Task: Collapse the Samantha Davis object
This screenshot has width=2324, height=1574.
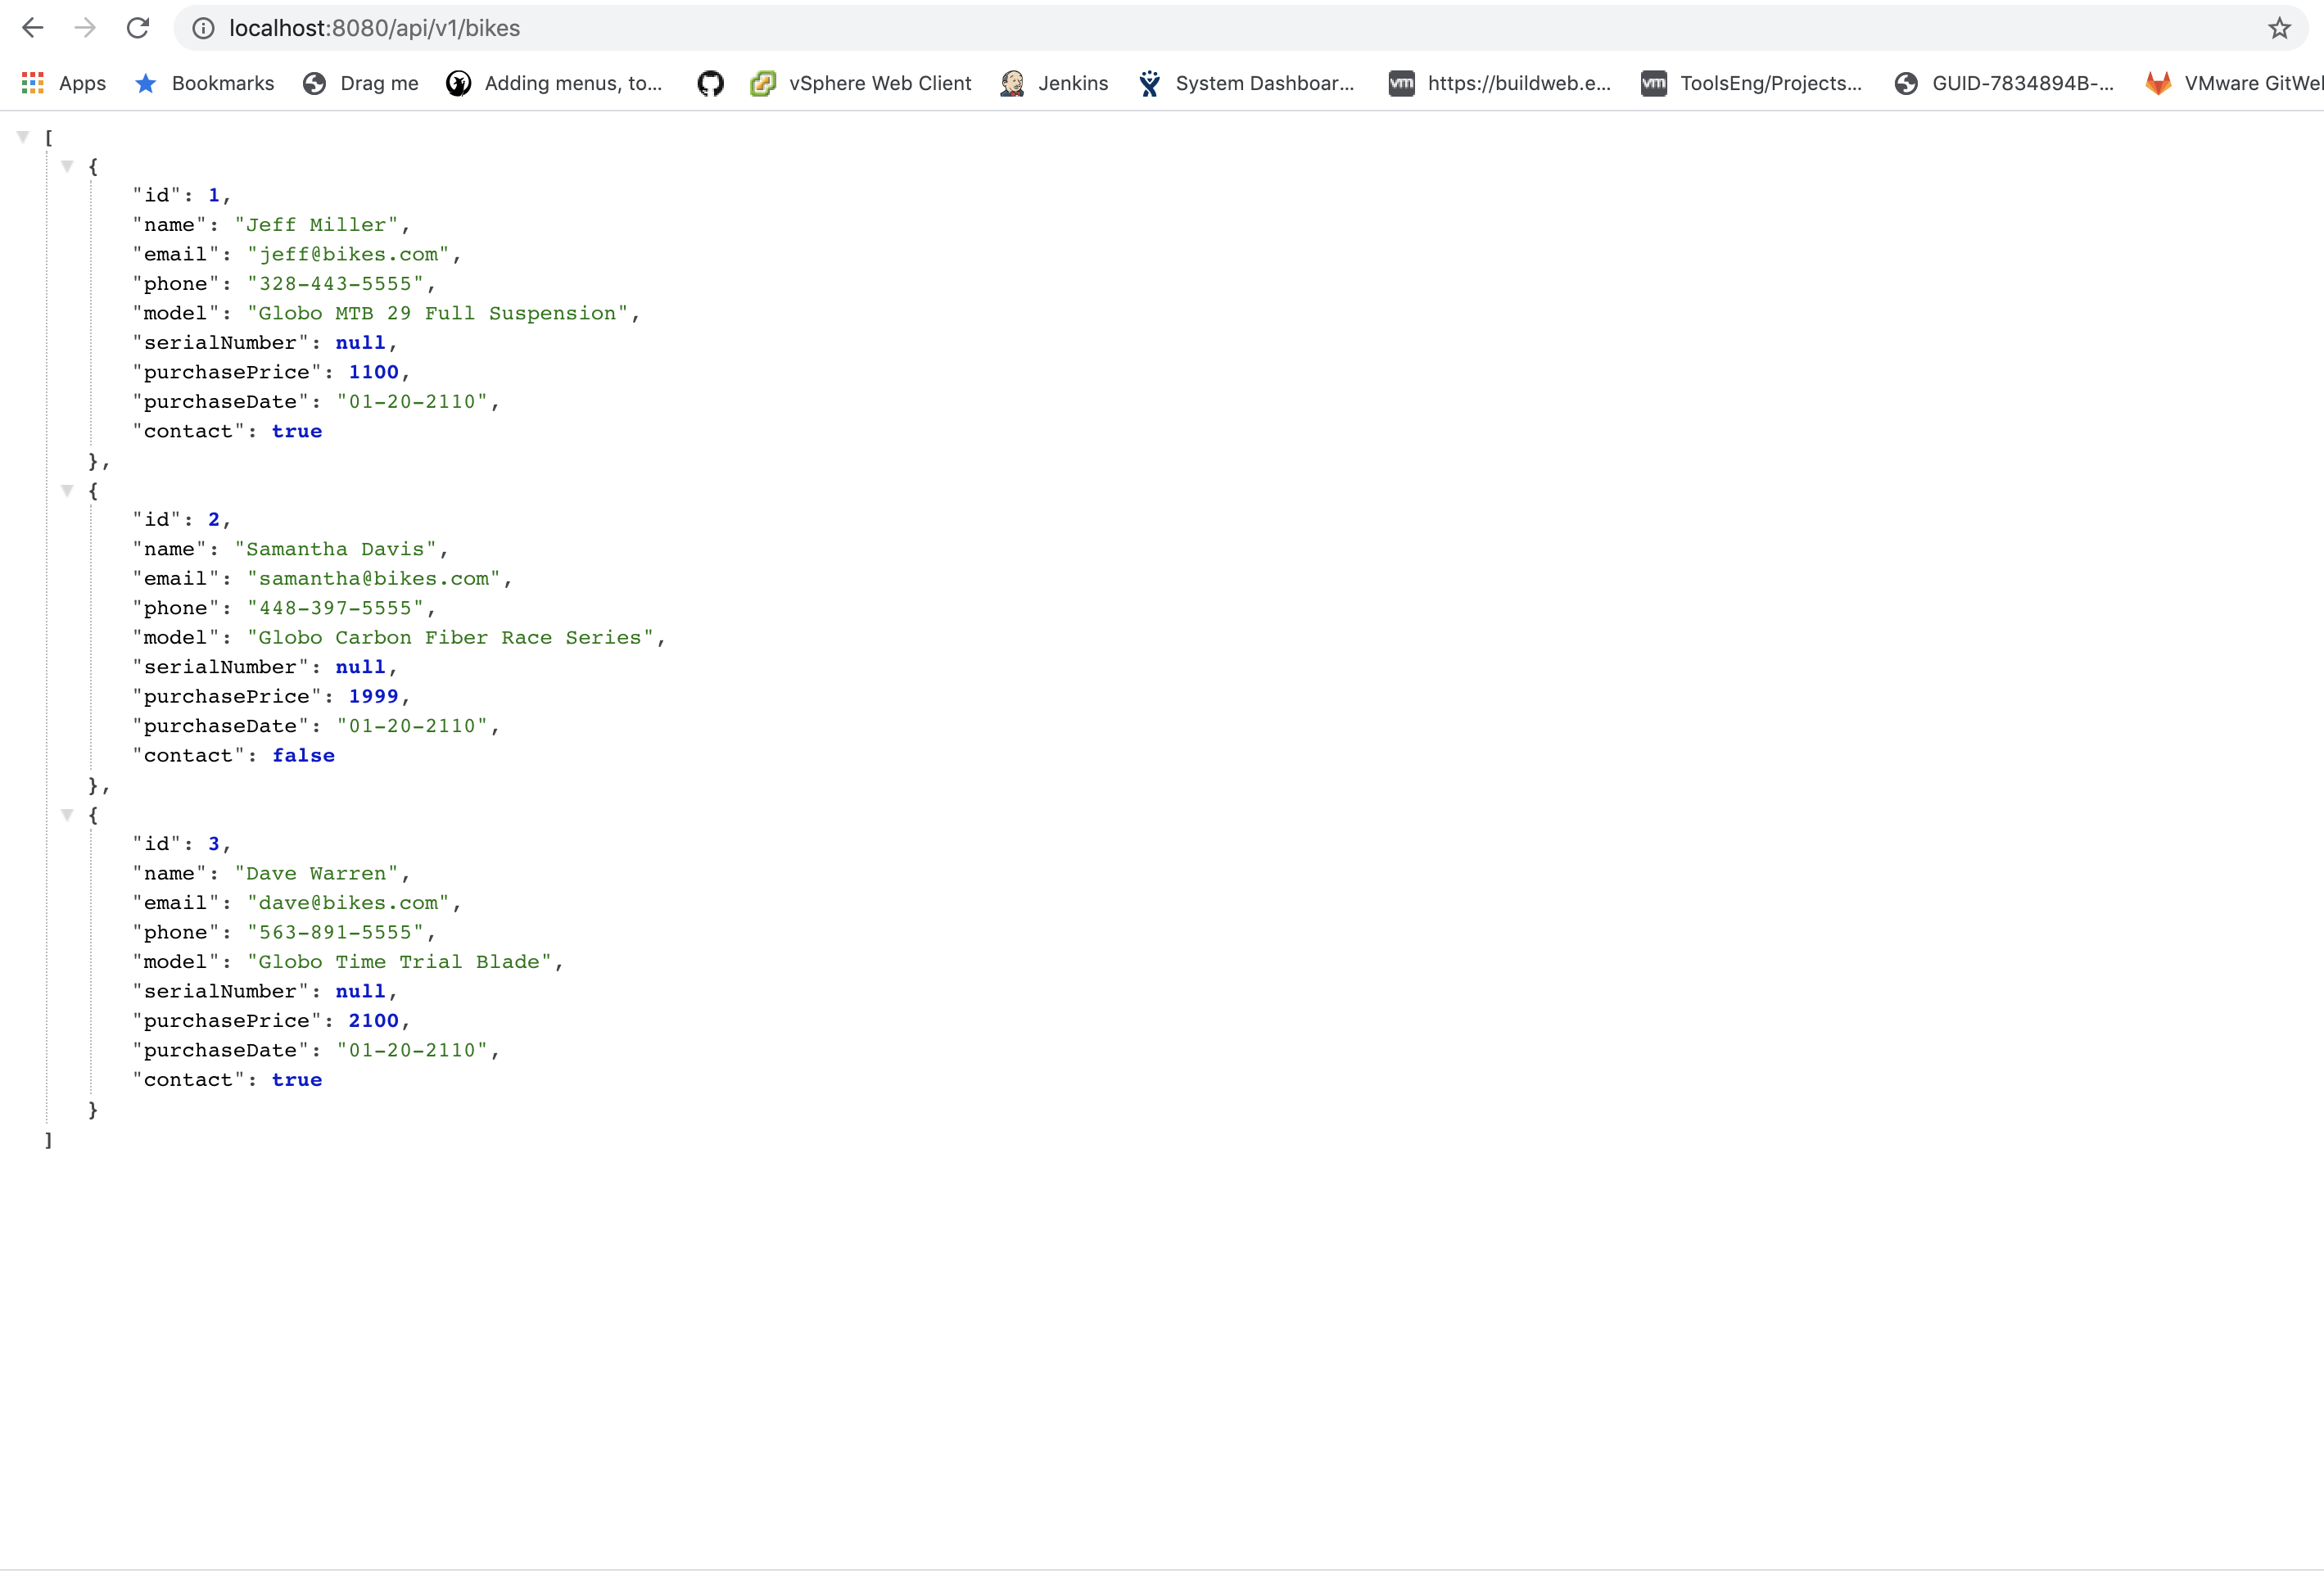Action: [67, 490]
